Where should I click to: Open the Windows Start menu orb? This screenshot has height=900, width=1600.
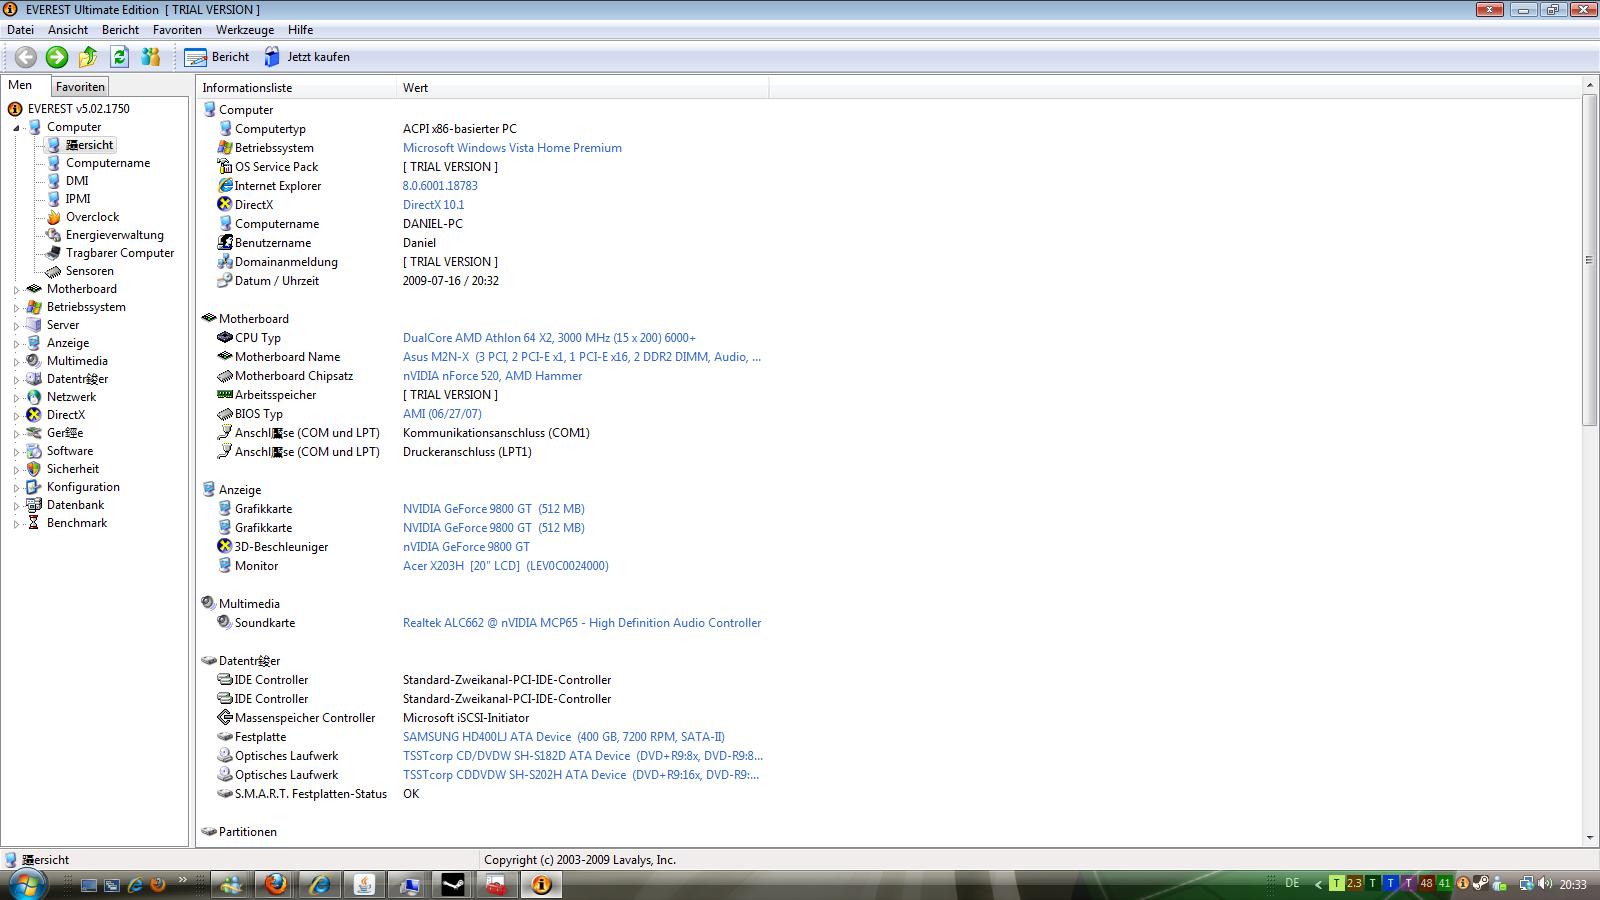pos(27,884)
